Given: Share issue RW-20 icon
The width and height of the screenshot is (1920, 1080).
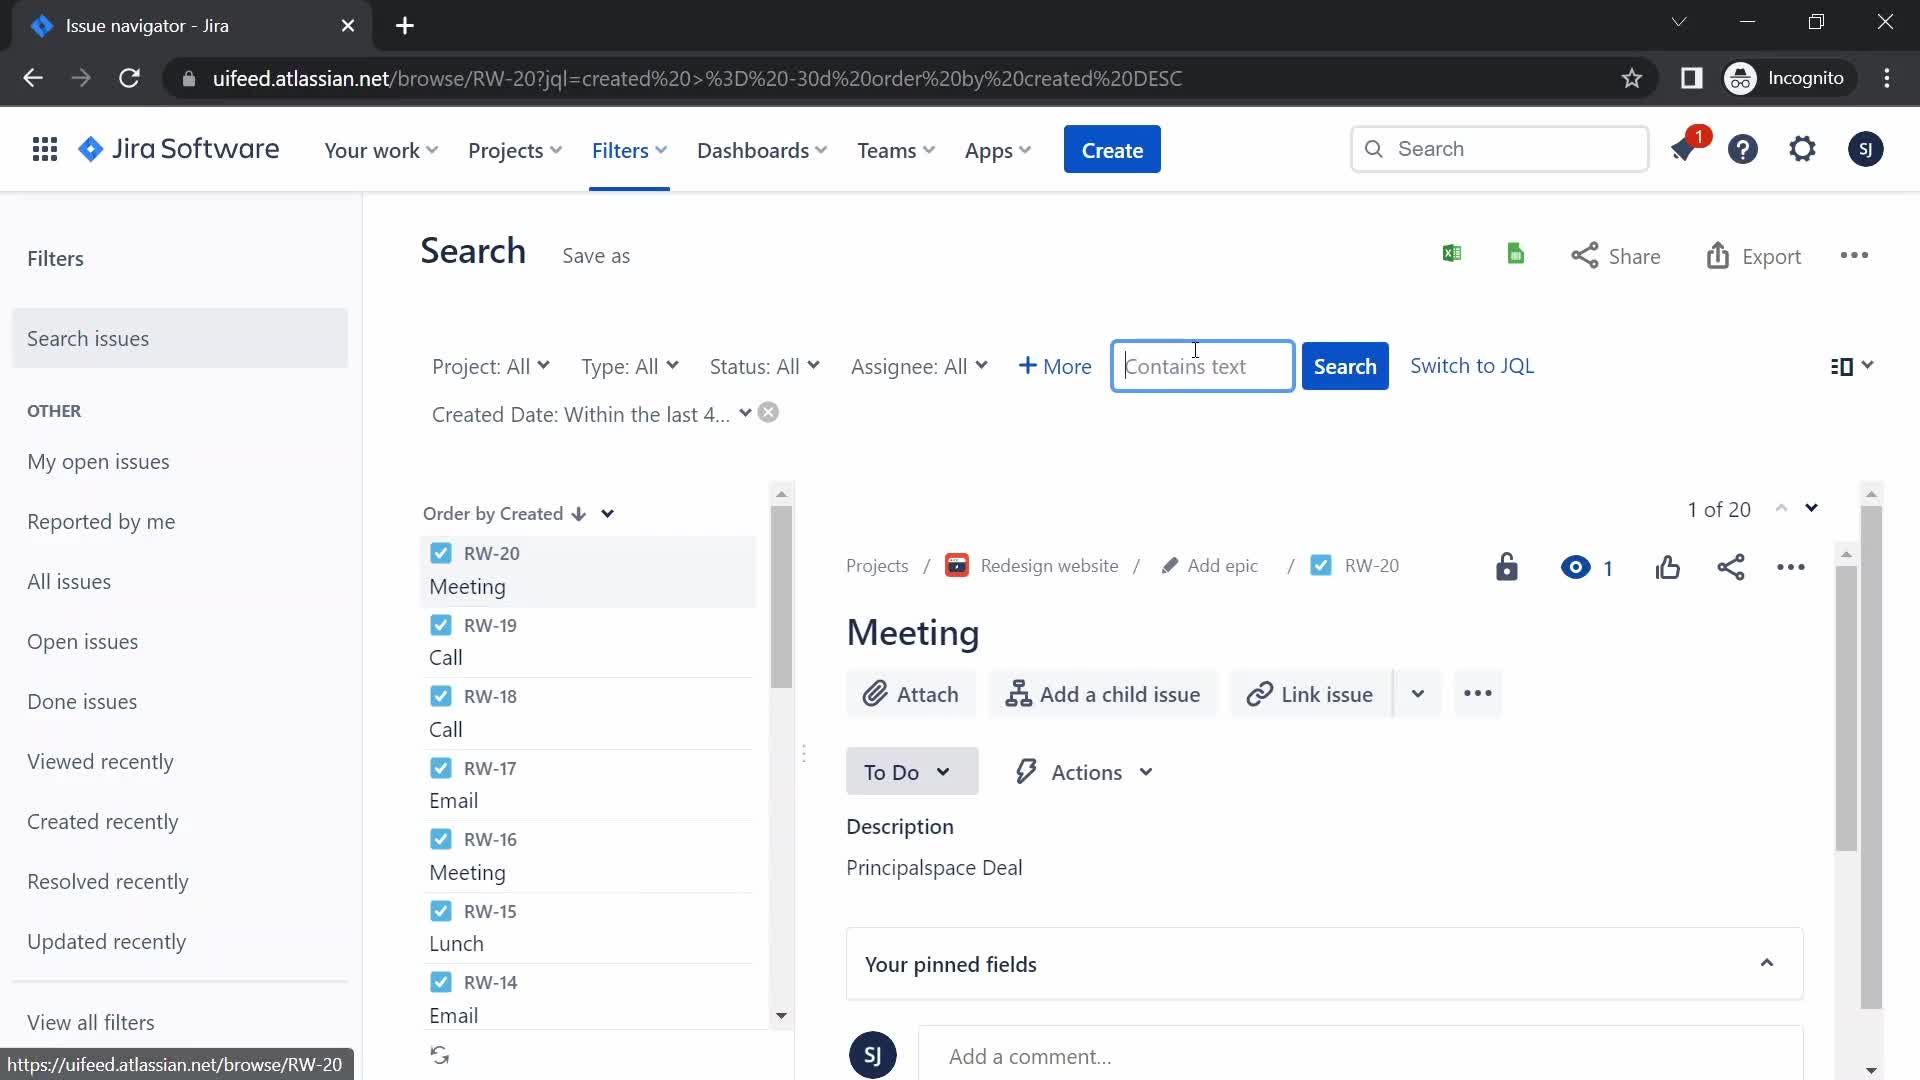Looking at the screenshot, I should tap(1731, 567).
